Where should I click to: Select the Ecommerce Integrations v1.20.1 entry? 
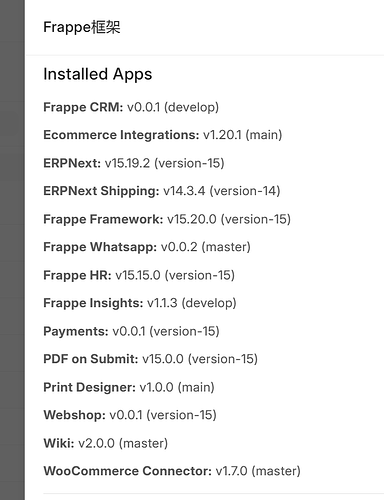click(x=163, y=135)
